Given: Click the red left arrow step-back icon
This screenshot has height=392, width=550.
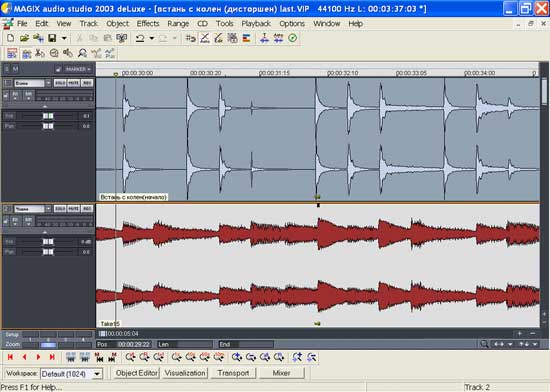Looking at the screenshot, I should click(24, 357).
